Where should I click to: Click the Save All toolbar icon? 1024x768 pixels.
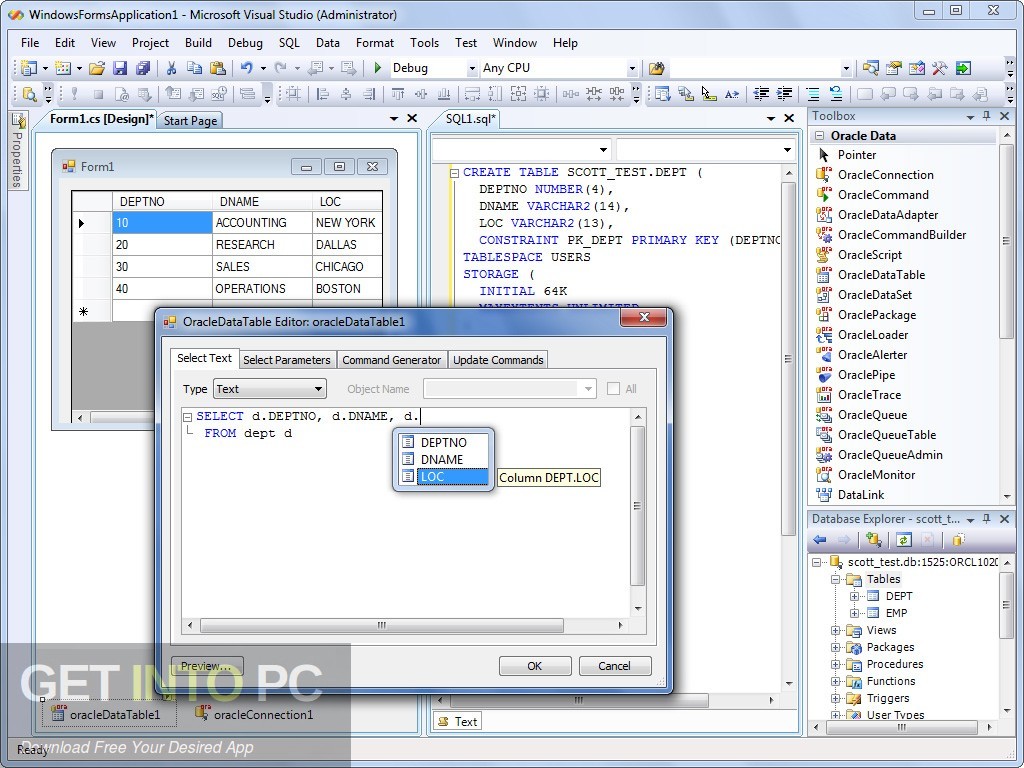[143, 68]
